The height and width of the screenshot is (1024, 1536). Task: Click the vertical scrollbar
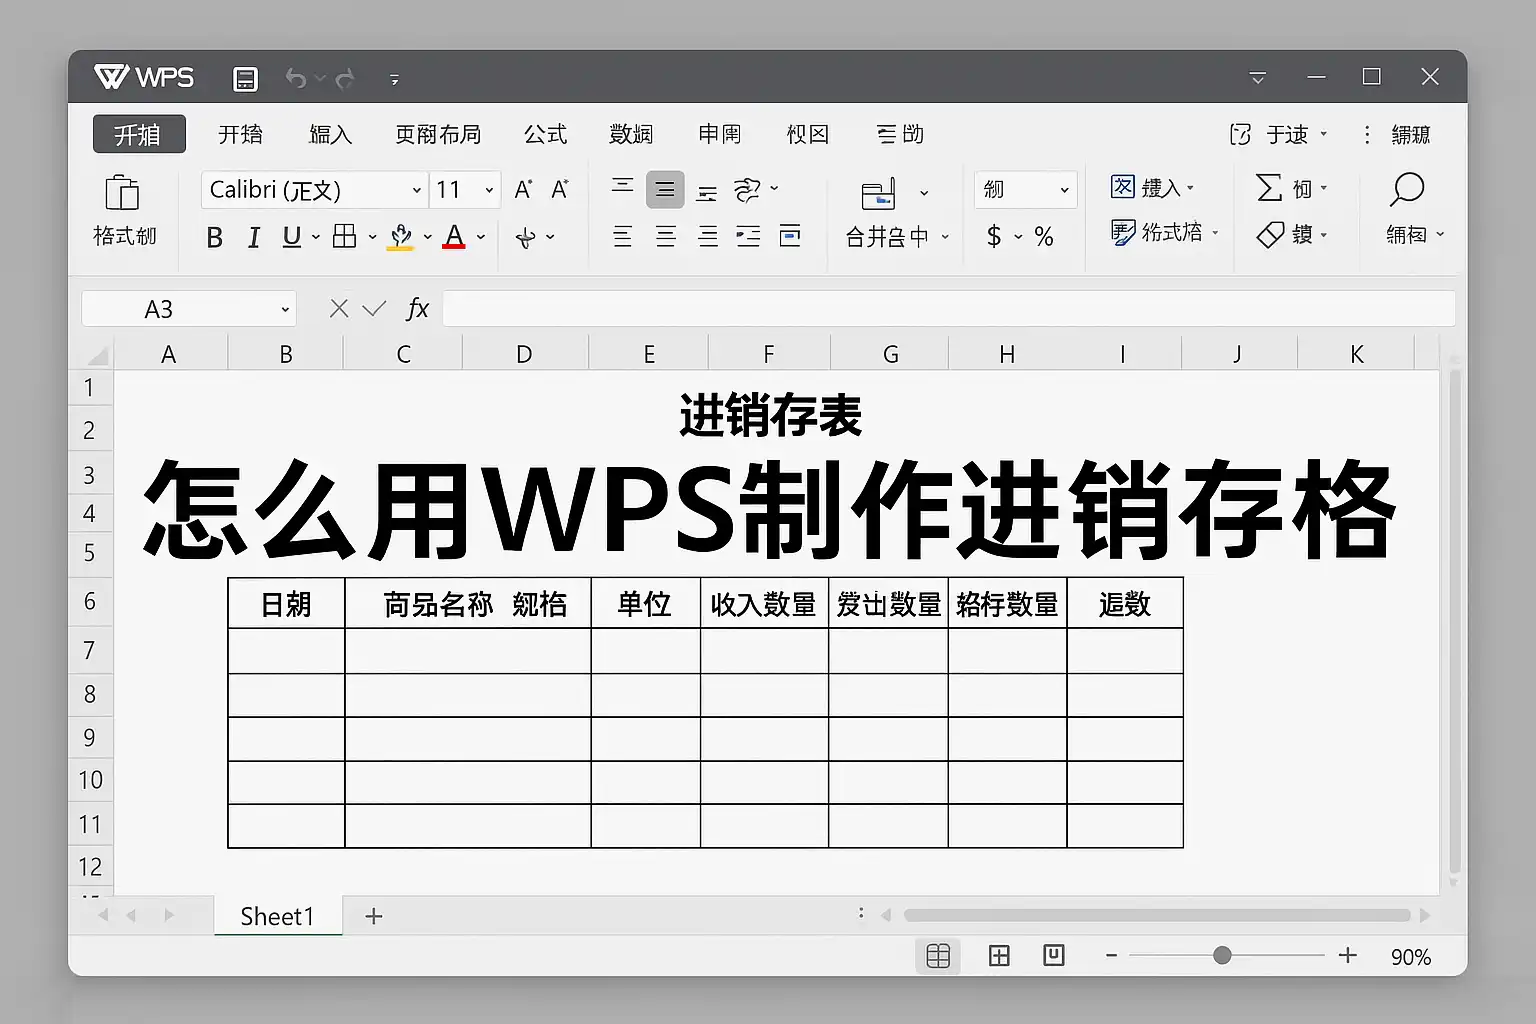coord(1454,622)
